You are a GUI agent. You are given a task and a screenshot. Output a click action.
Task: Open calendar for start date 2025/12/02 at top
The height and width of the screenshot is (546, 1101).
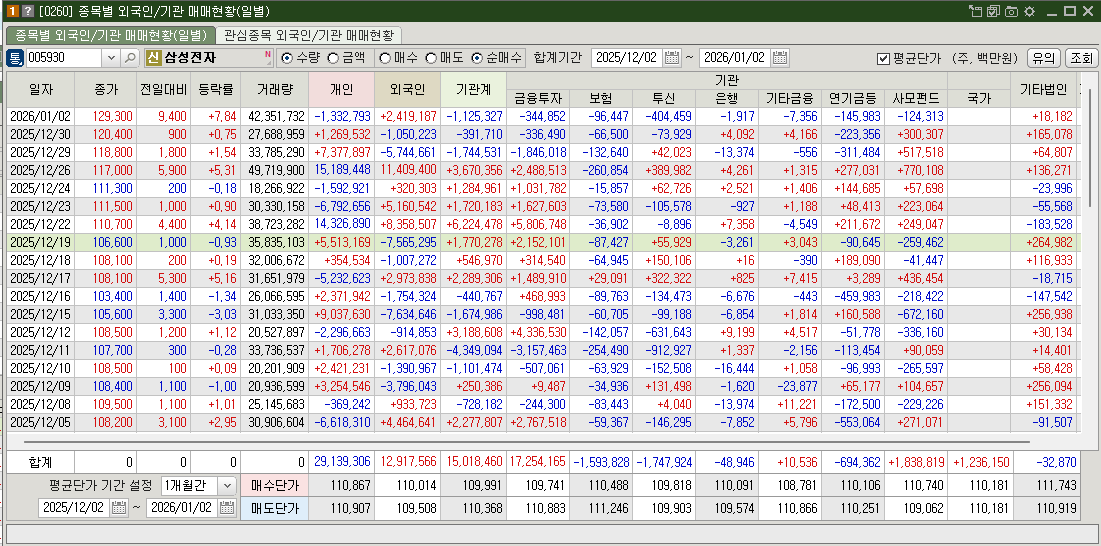pyautogui.click(x=672, y=58)
